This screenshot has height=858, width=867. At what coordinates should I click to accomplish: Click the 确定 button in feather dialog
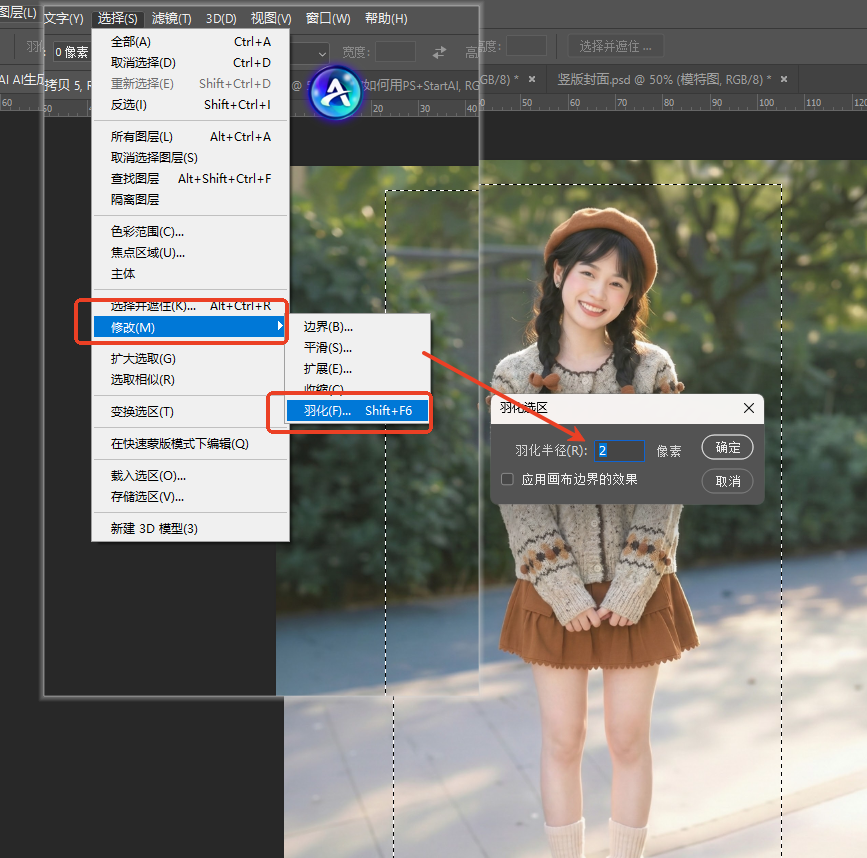pos(727,448)
